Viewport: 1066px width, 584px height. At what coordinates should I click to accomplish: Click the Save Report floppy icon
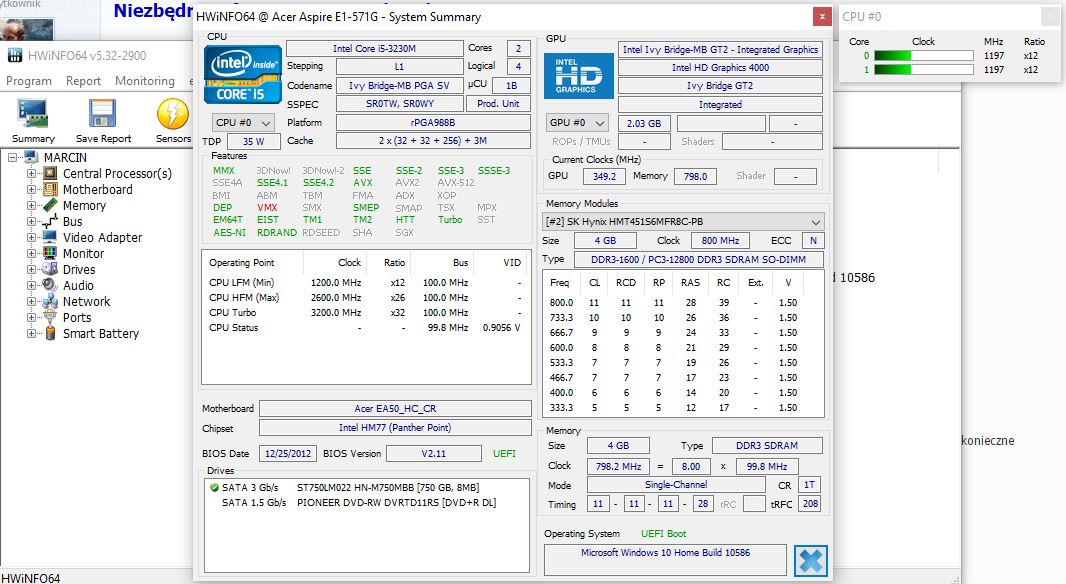click(x=103, y=114)
